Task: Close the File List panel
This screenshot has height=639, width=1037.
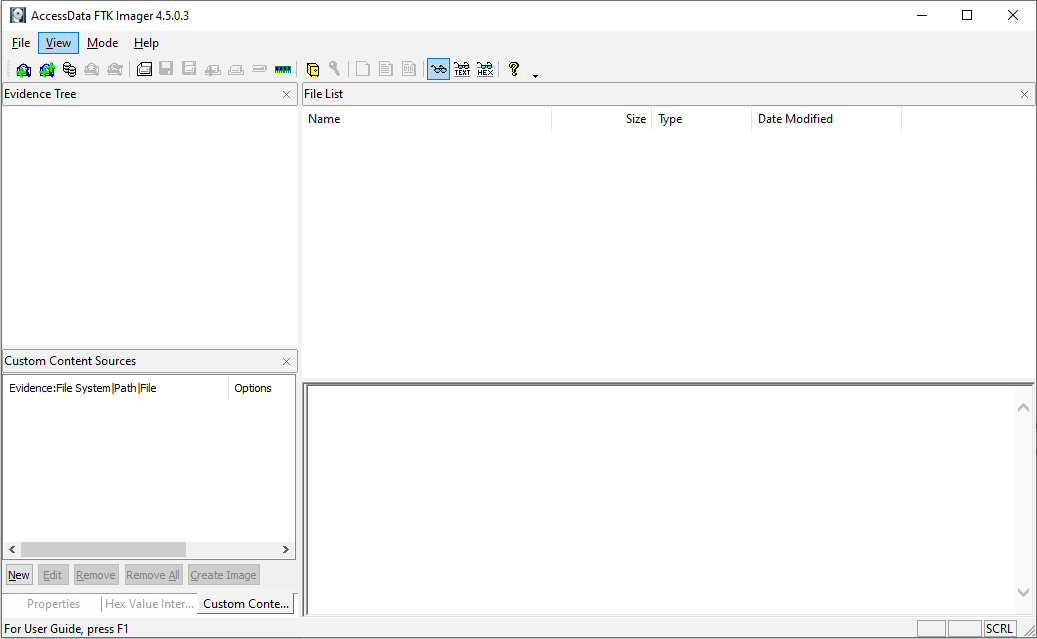Action: coord(1024,95)
